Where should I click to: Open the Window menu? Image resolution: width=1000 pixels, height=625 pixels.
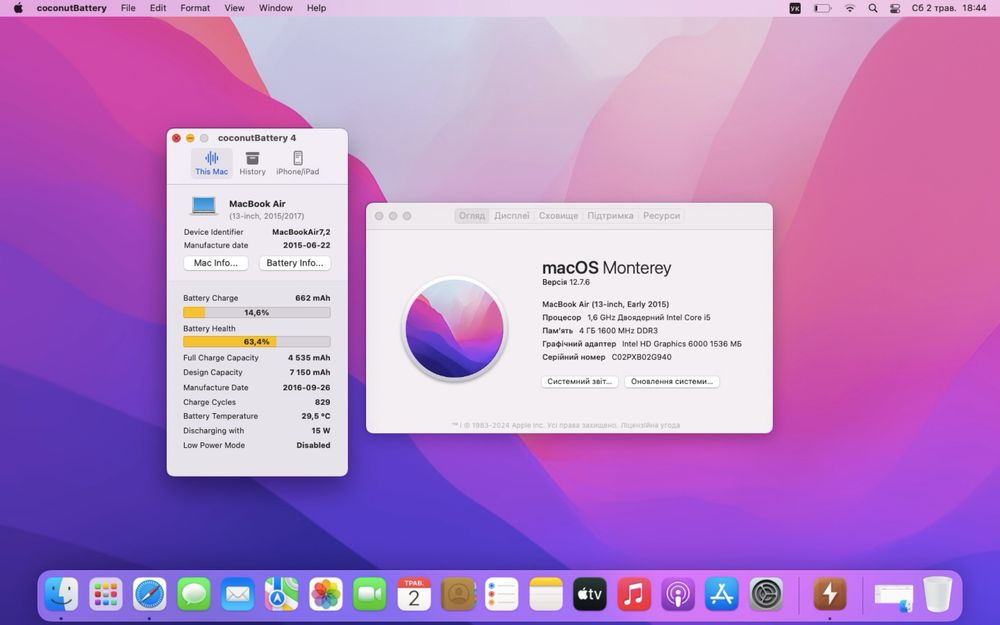coord(276,8)
